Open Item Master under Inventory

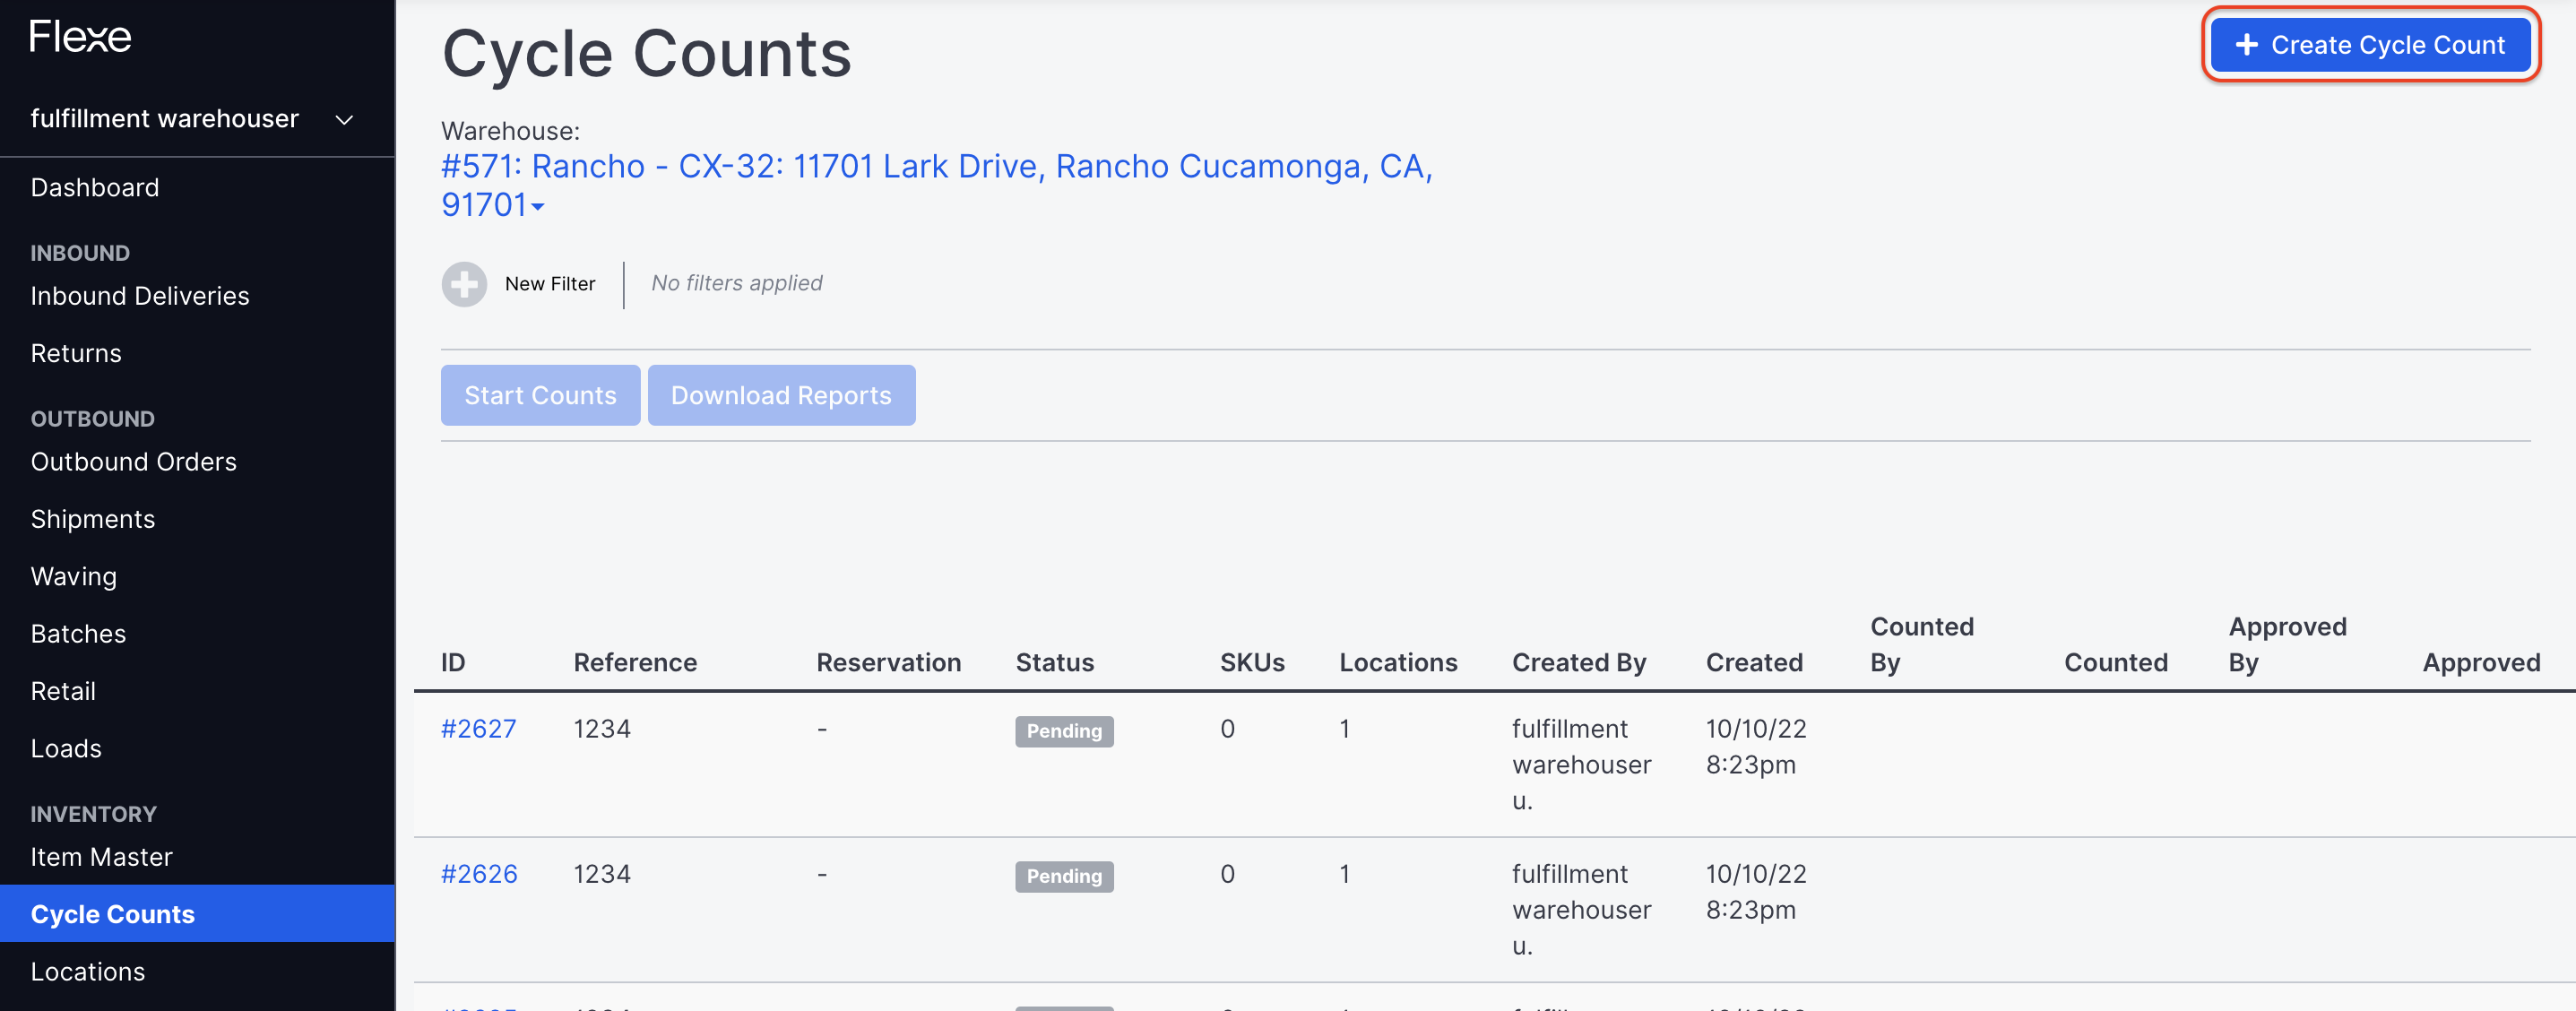(101, 857)
